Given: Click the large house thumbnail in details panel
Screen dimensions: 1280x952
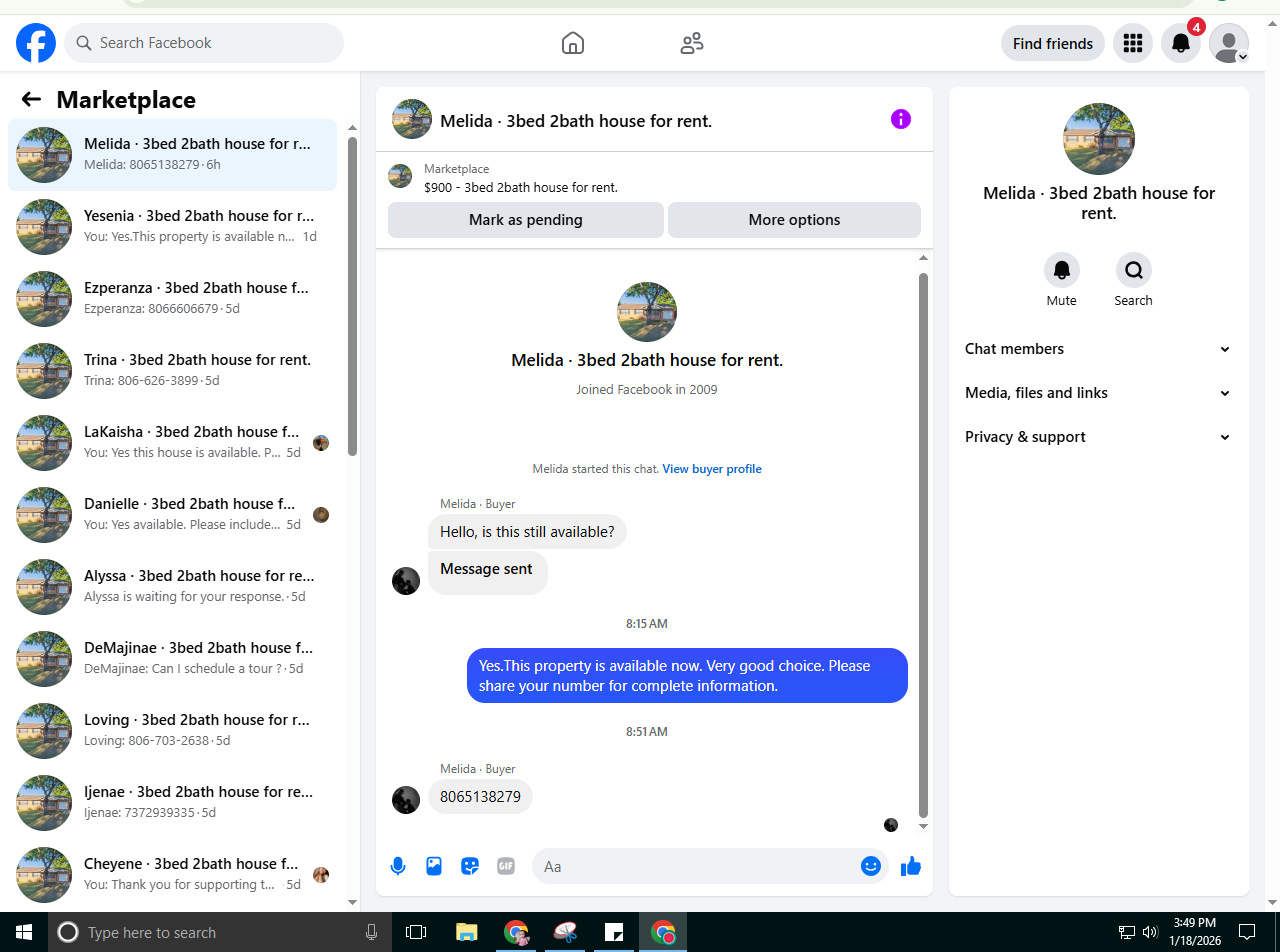Looking at the screenshot, I should point(1099,139).
